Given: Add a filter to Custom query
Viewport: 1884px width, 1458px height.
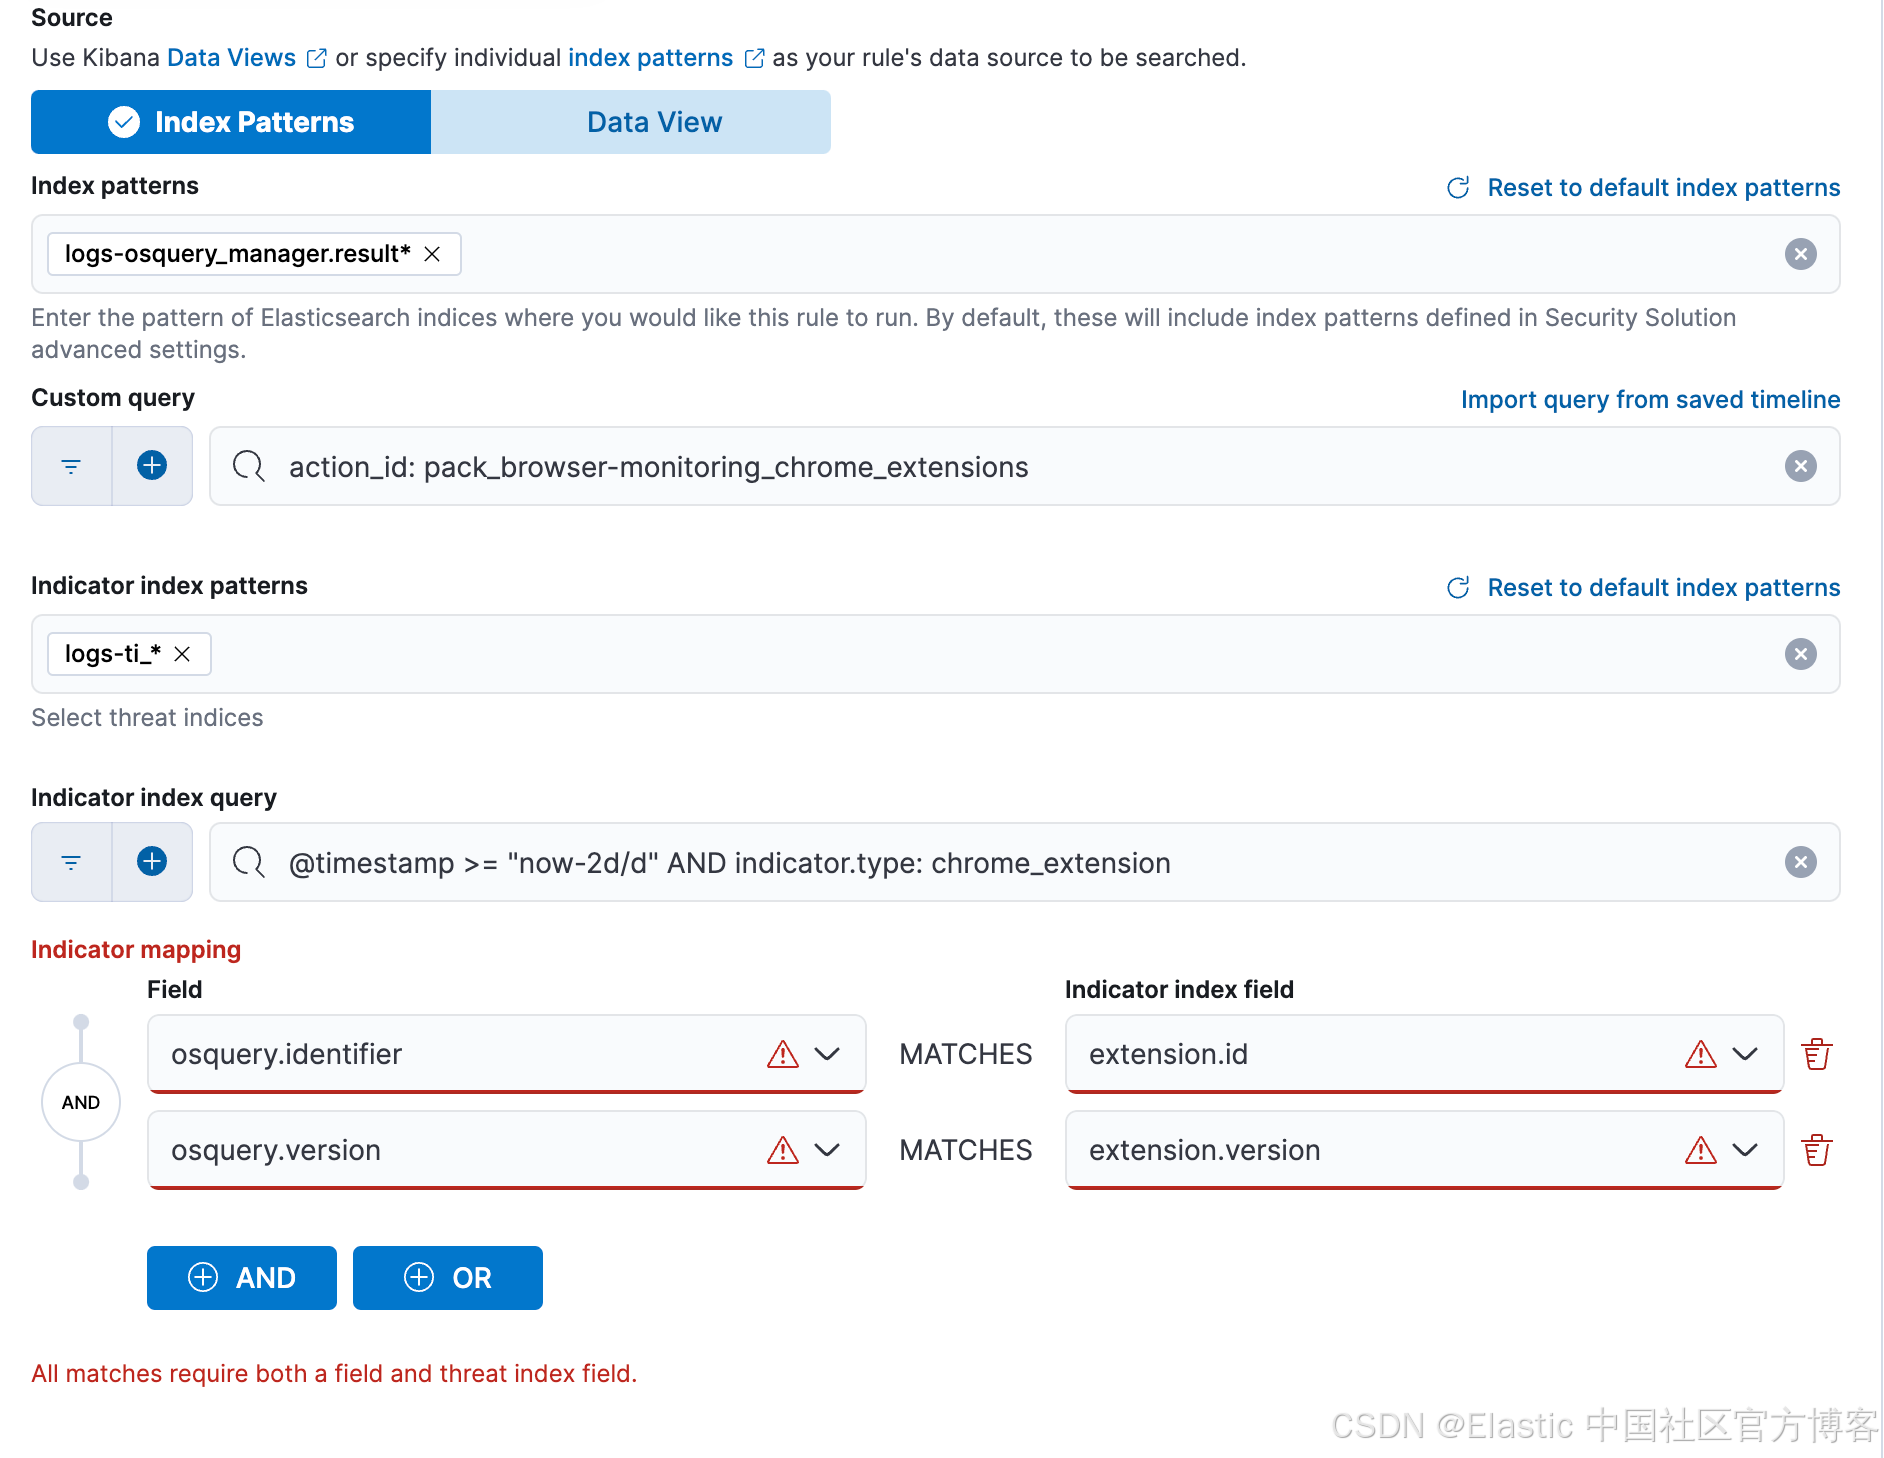Looking at the screenshot, I should click(152, 466).
